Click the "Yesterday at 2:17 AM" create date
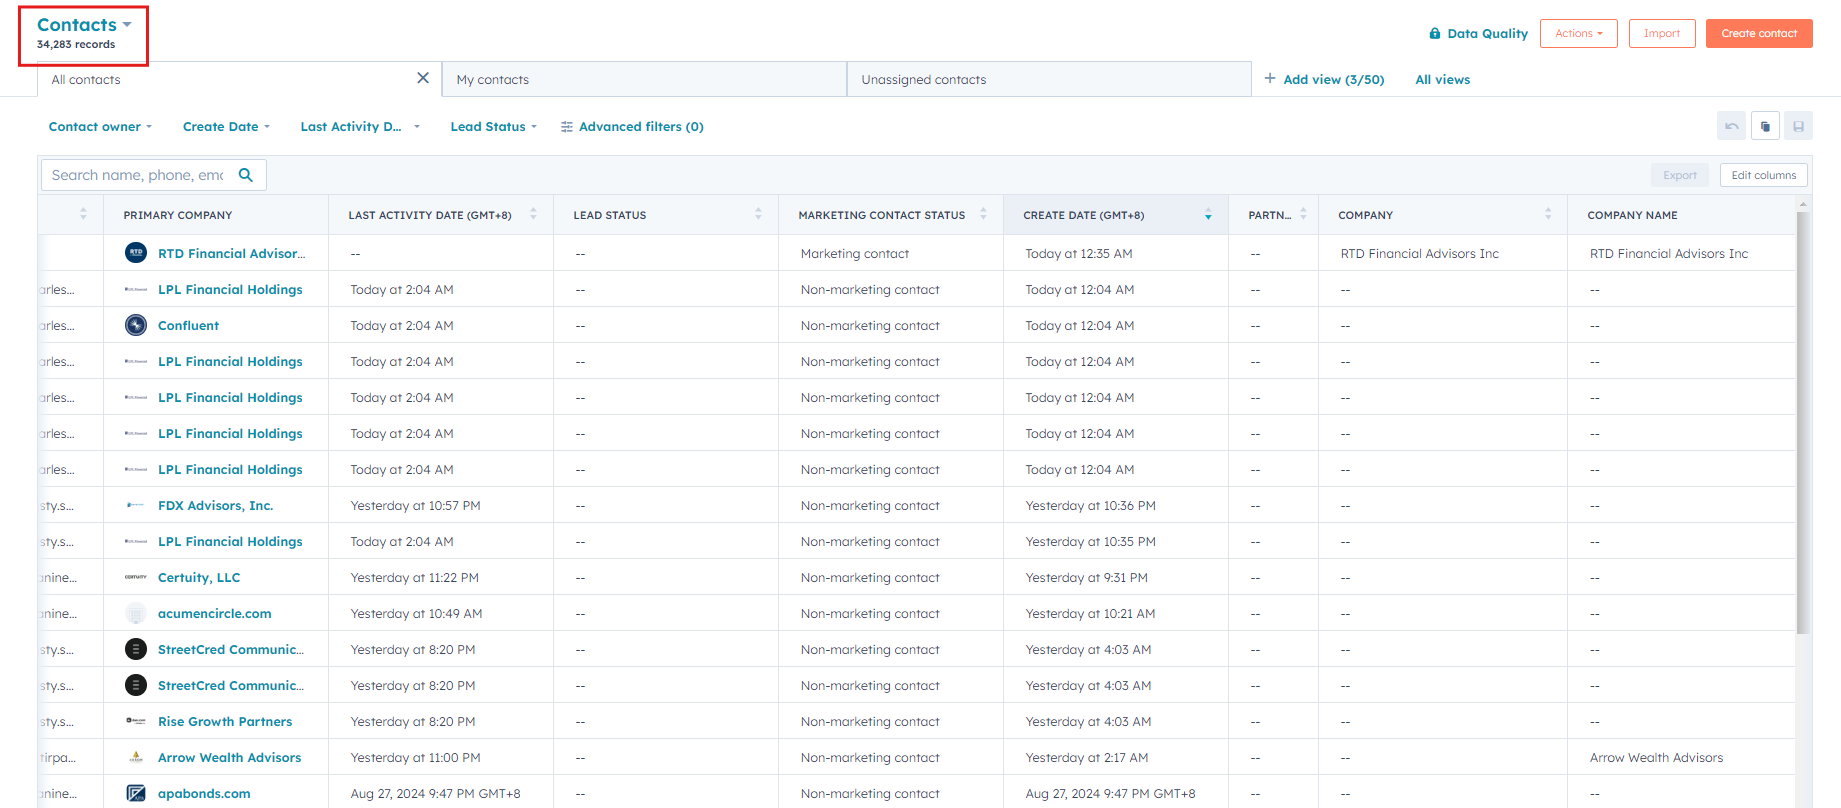Image resolution: width=1841 pixels, height=808 pixels. 1087,758
